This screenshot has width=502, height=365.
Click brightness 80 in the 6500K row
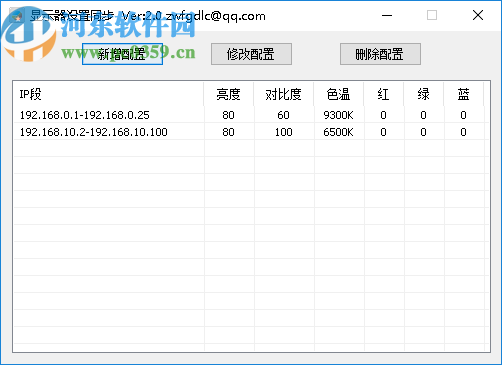(x=229, y=132)
